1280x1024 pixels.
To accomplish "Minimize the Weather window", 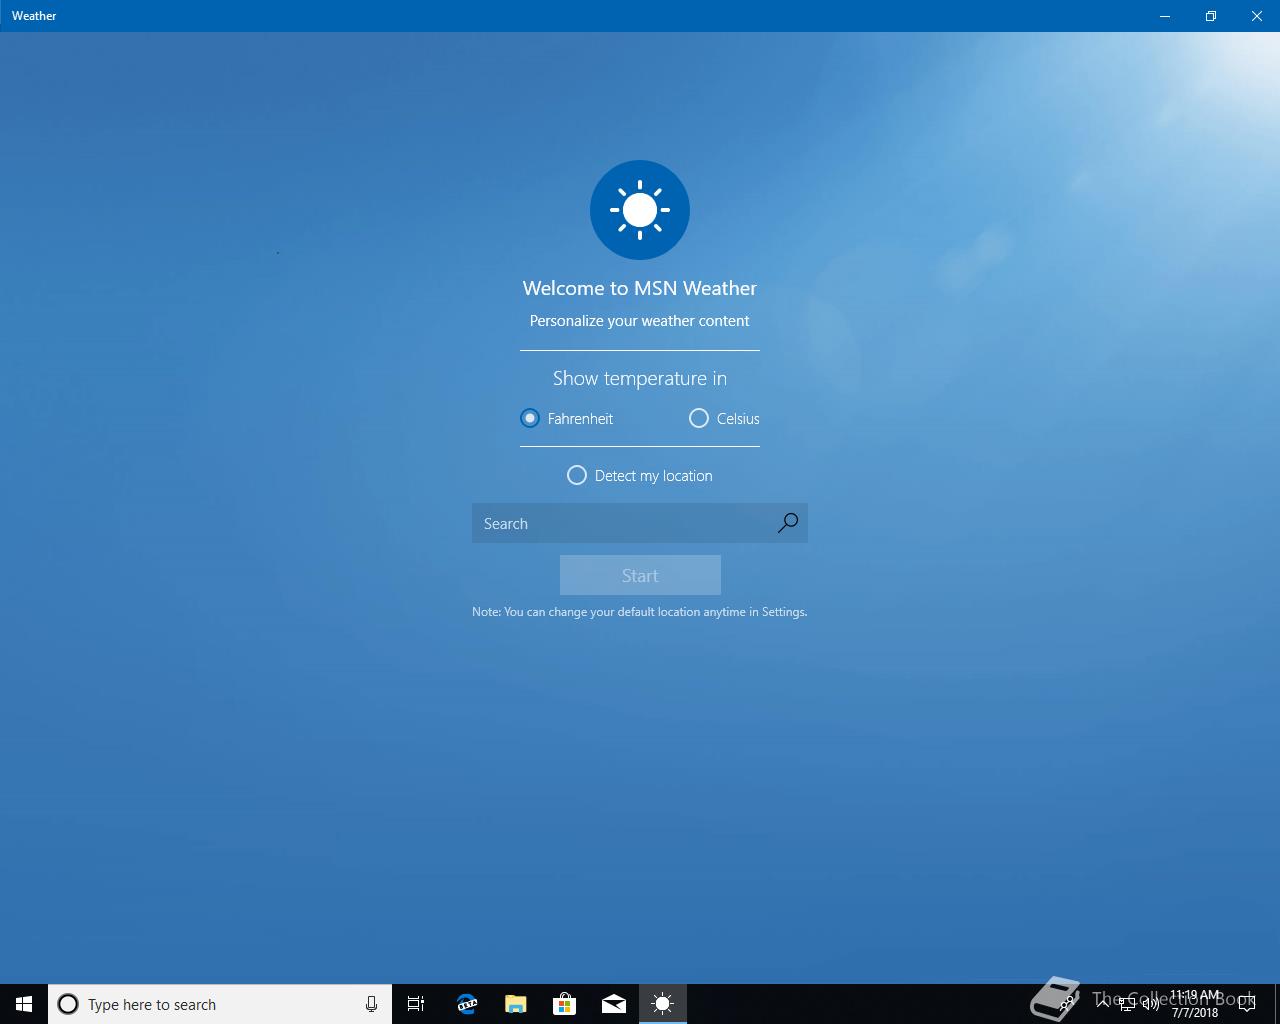I will [1165, 16].
